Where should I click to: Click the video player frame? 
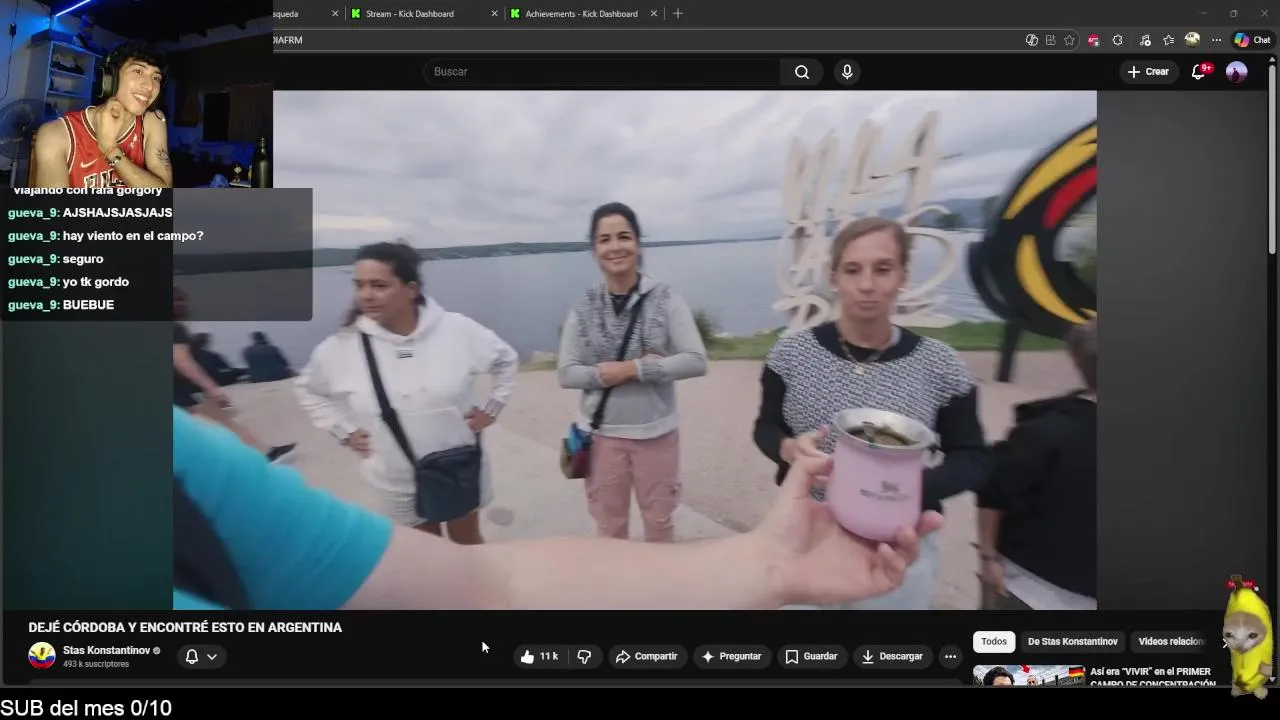[x=634, y=350]
